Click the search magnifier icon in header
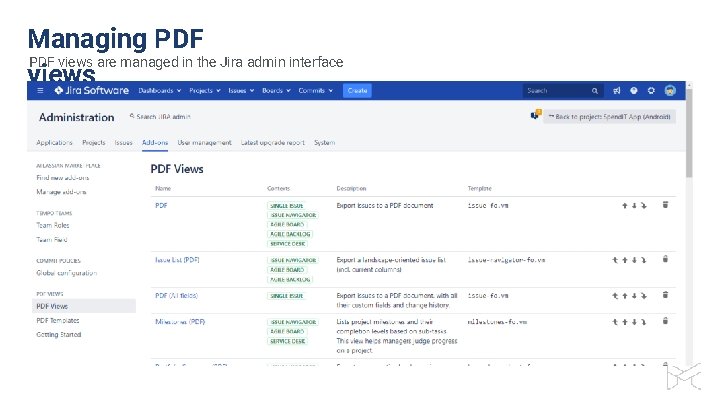720x405 pixels. 595,91
